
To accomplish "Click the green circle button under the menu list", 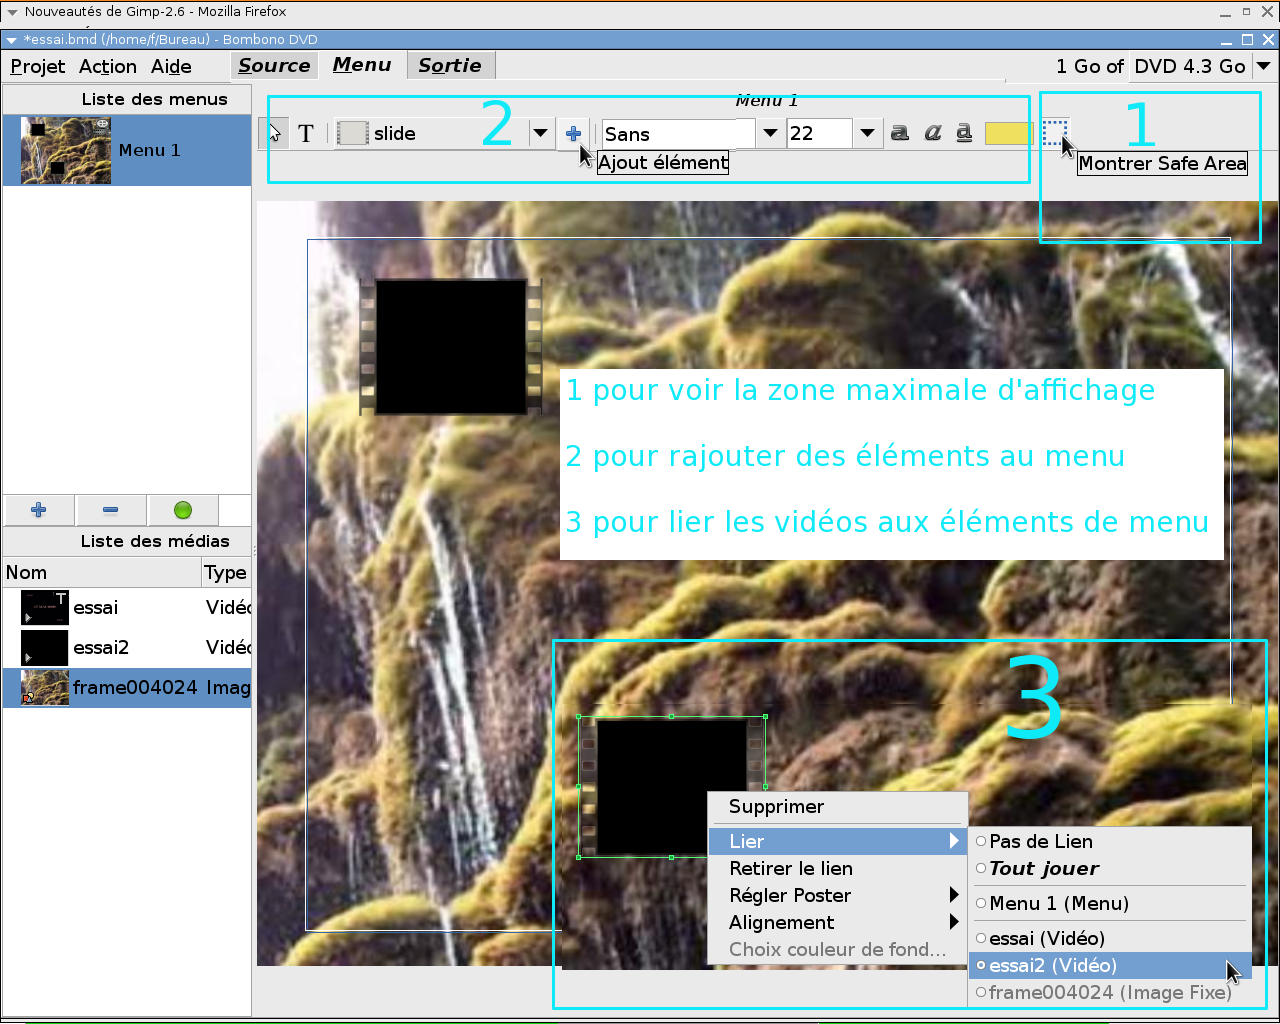I will 183,510.
